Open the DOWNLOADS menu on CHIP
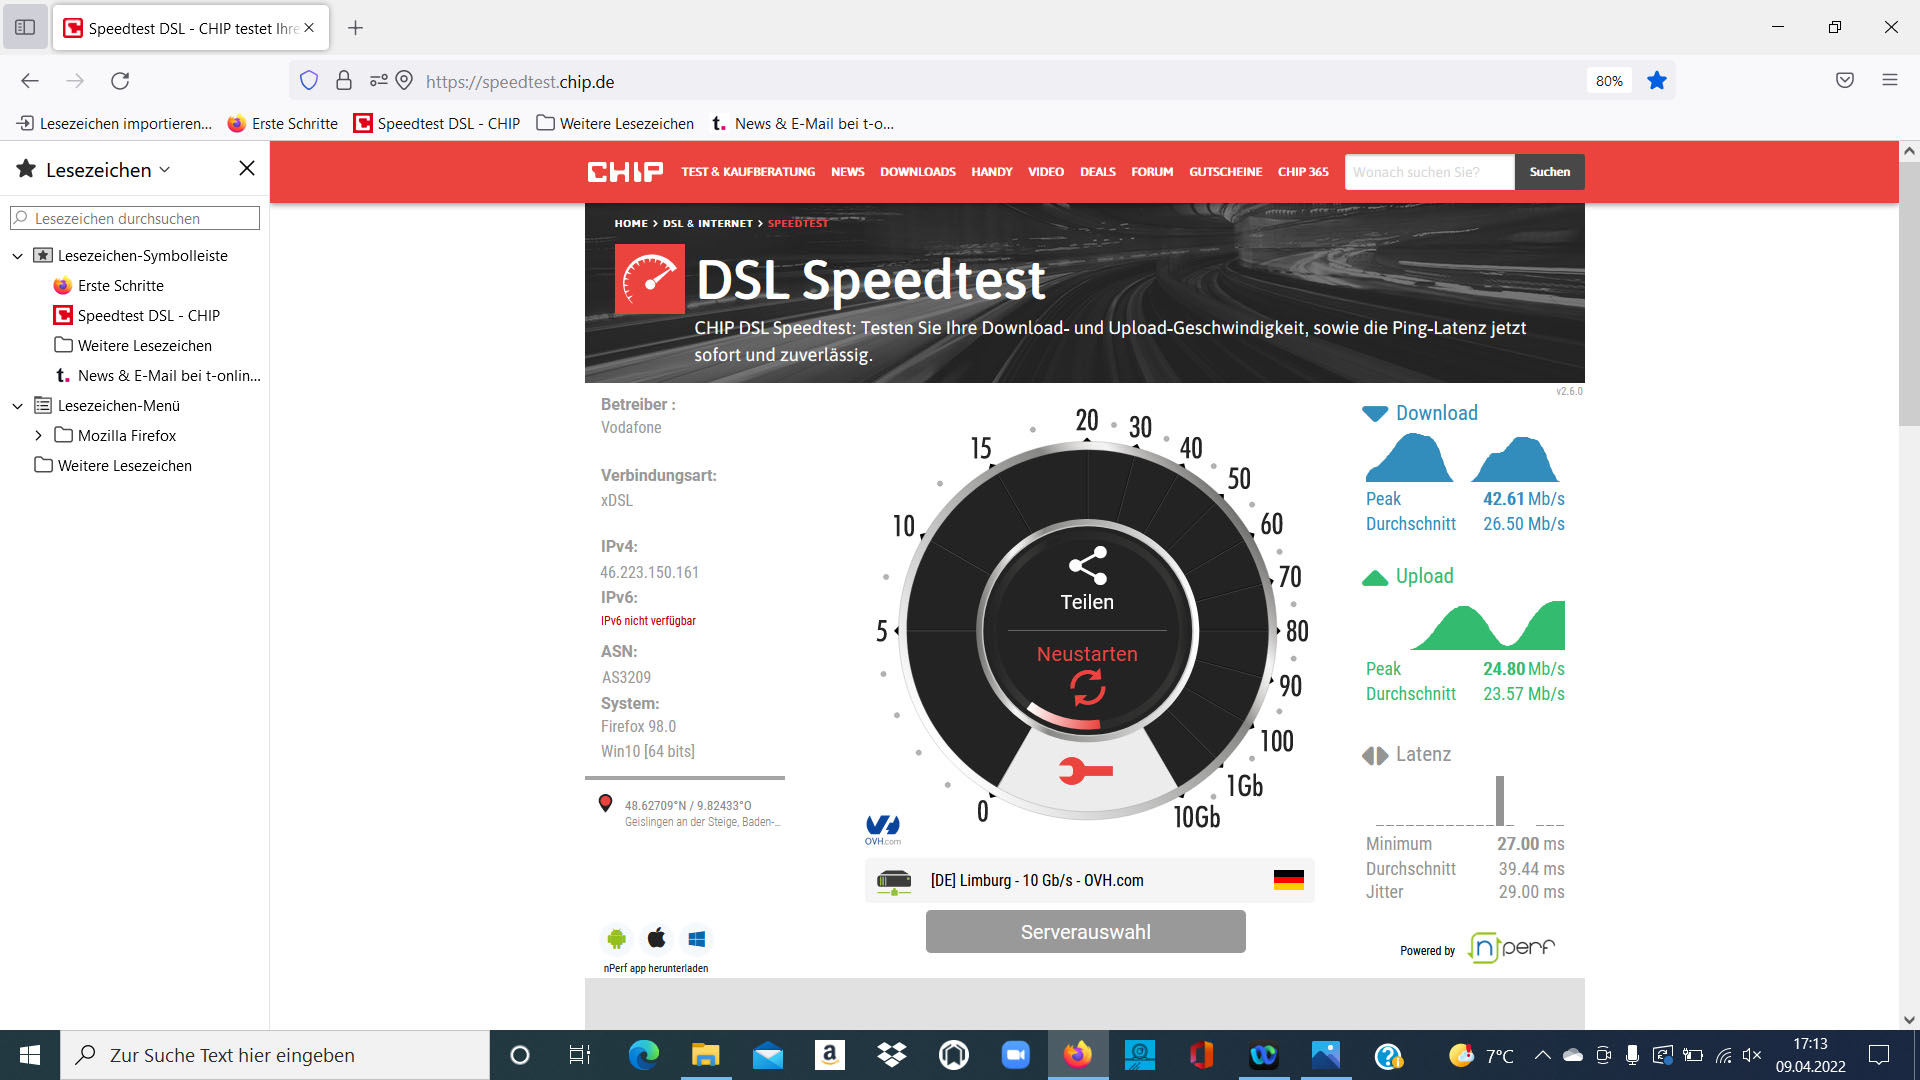The height and width of the screenshot is (1080, 1920). [x=917, y=172]
